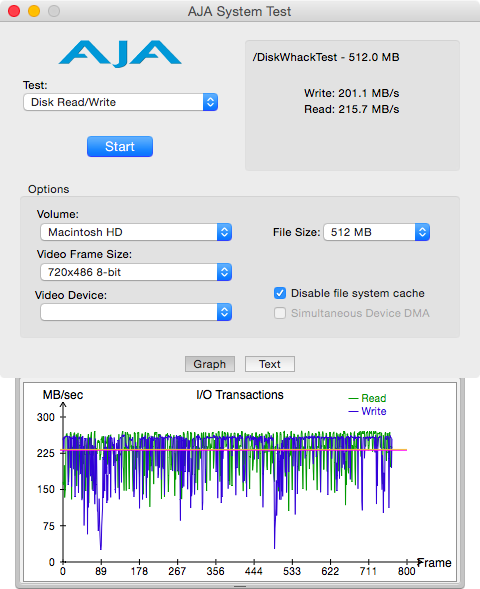
Task: Click the red close window button
Action: 14,11
